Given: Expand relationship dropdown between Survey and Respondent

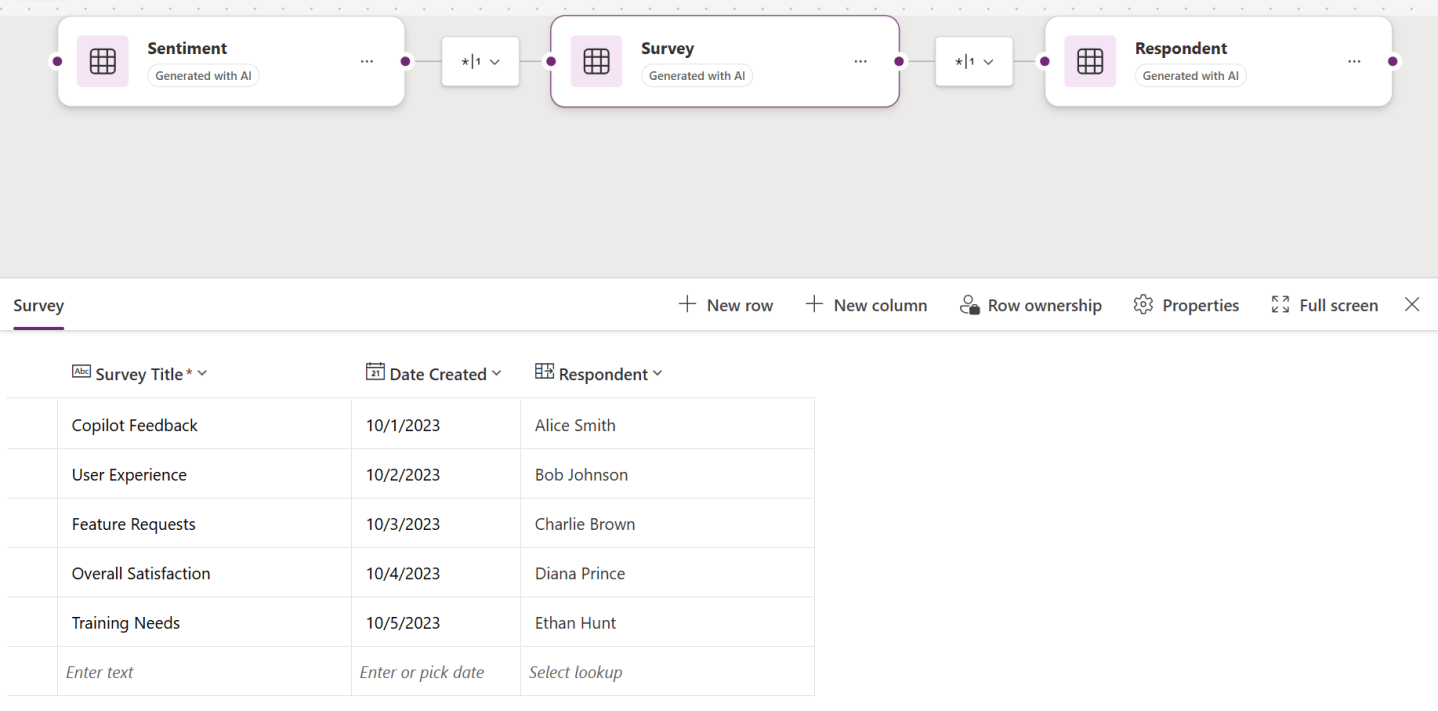Looking at the screenshot, I should pyautogui.click(x=974, y=61).
